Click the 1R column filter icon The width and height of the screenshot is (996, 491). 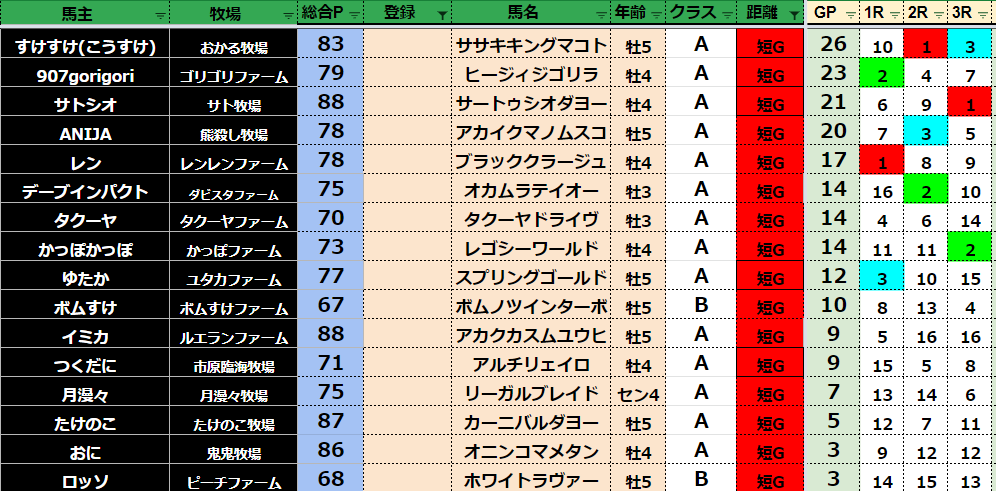point(892,15)
